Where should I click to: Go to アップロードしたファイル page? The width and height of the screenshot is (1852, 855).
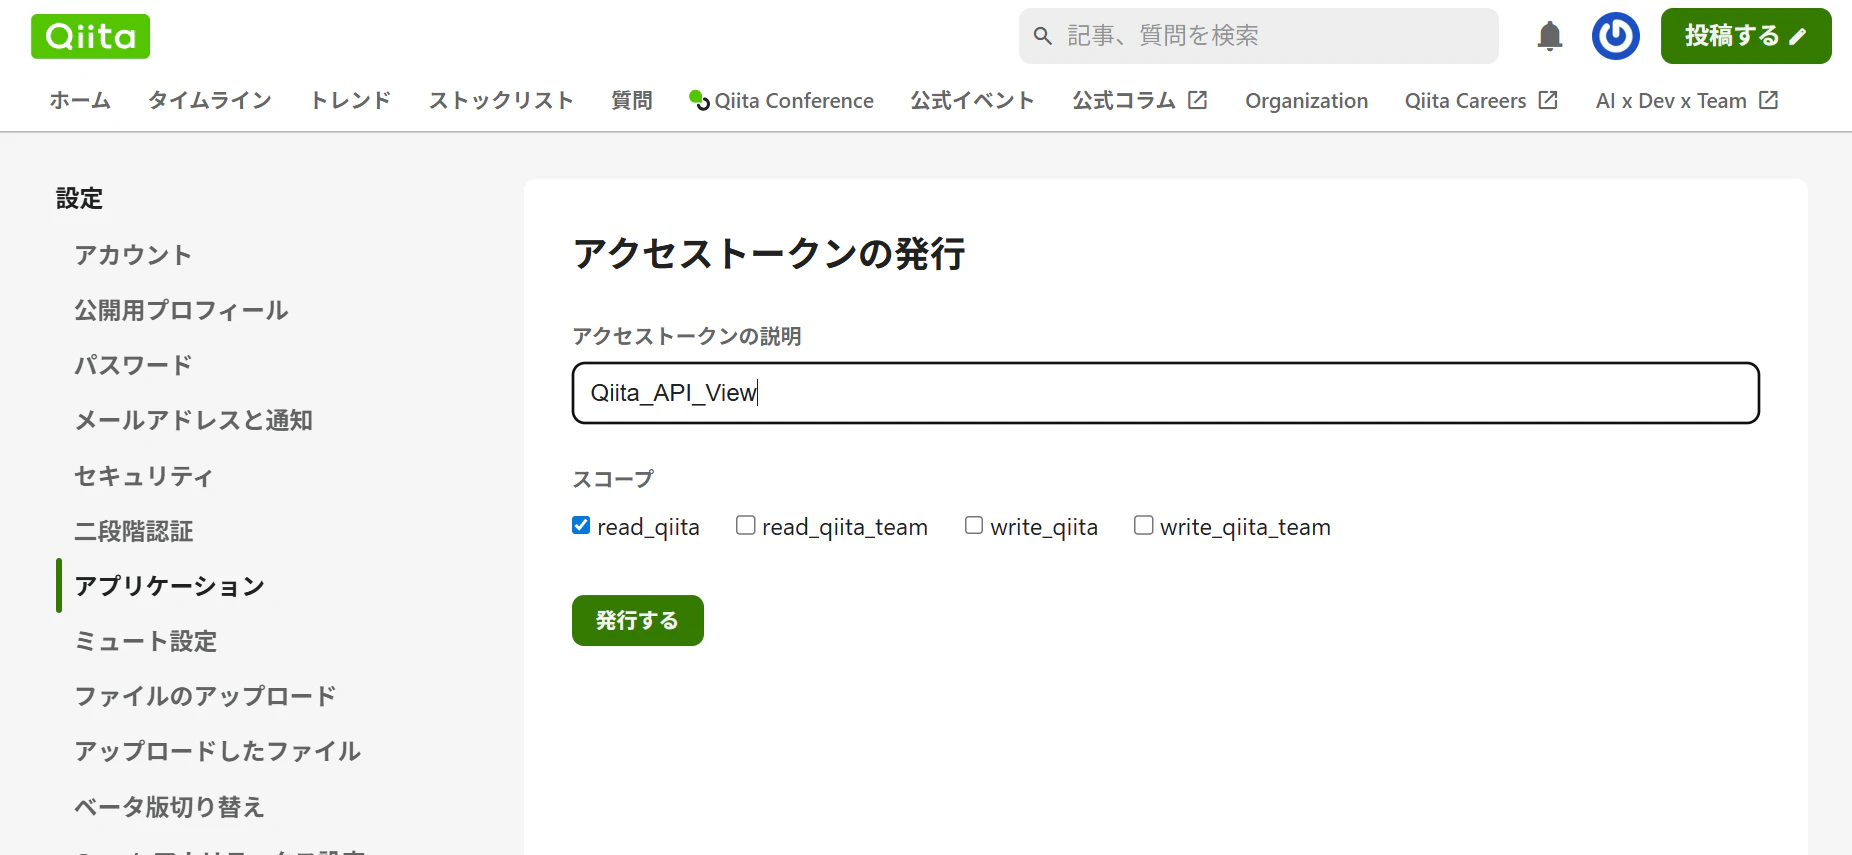[218, 751]
